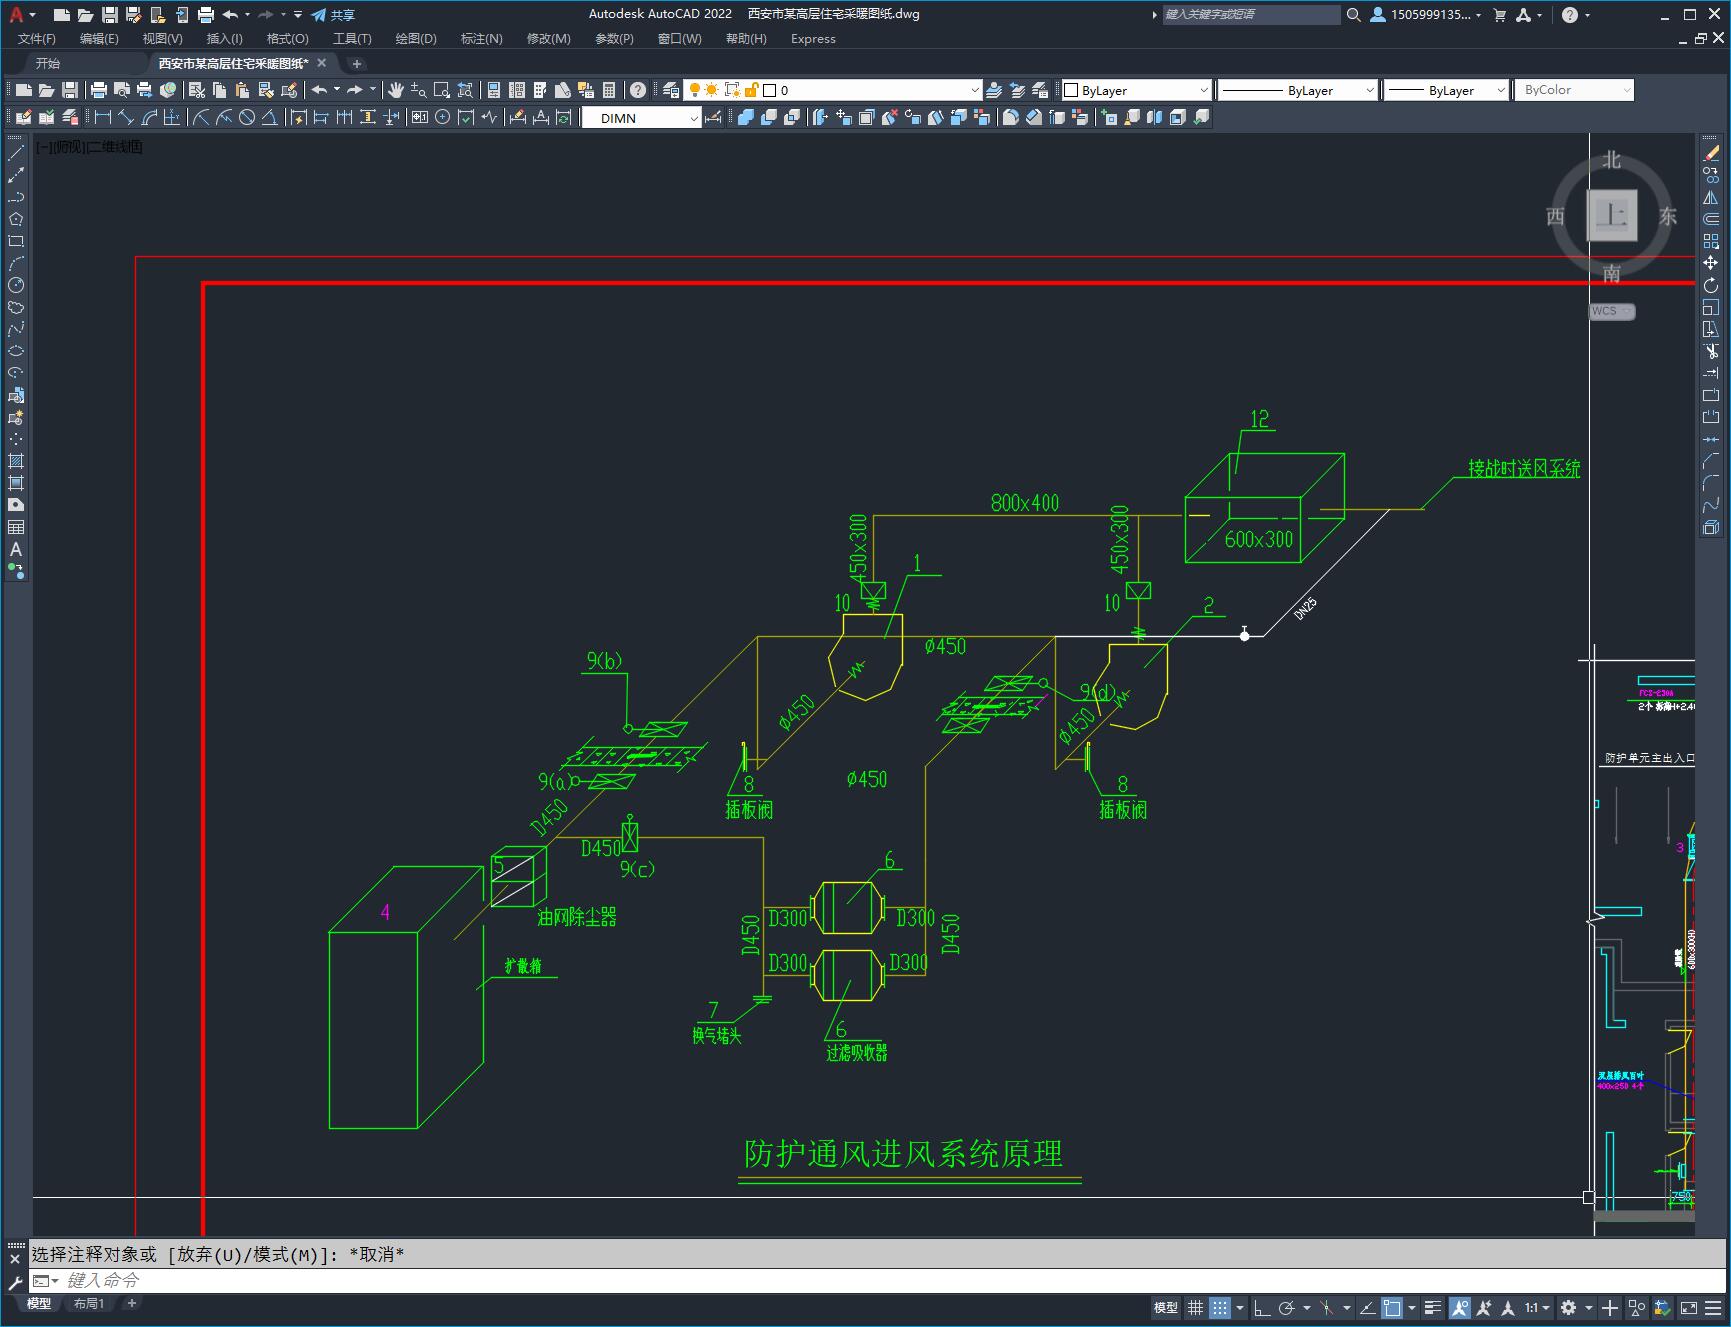Click the Zoom Window icon

[x=442, y=90]
